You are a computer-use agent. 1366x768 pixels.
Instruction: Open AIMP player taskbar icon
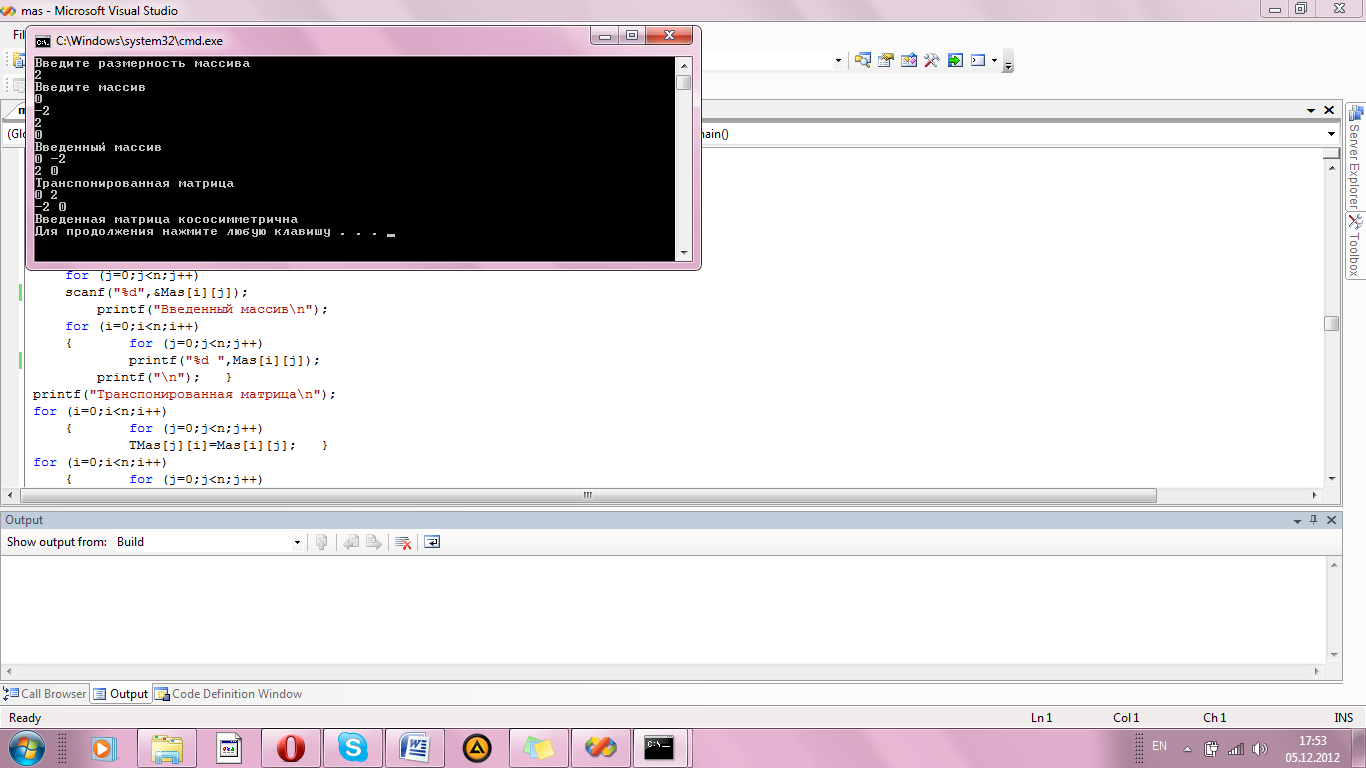pyautogui.click(x=477, y=747)
